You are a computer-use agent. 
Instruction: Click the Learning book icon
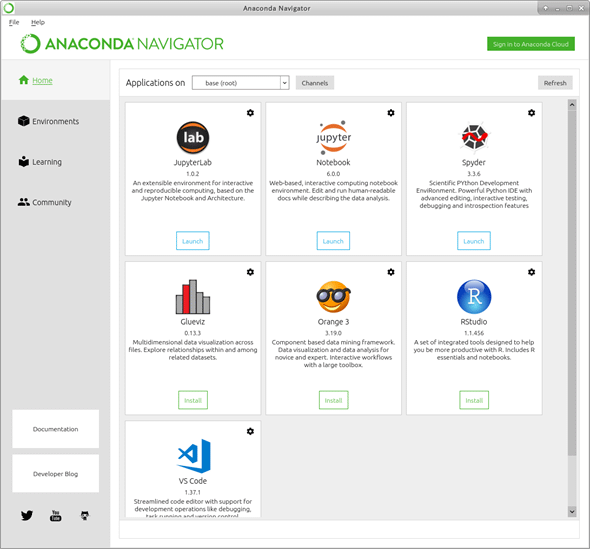[x=24, y=161]
